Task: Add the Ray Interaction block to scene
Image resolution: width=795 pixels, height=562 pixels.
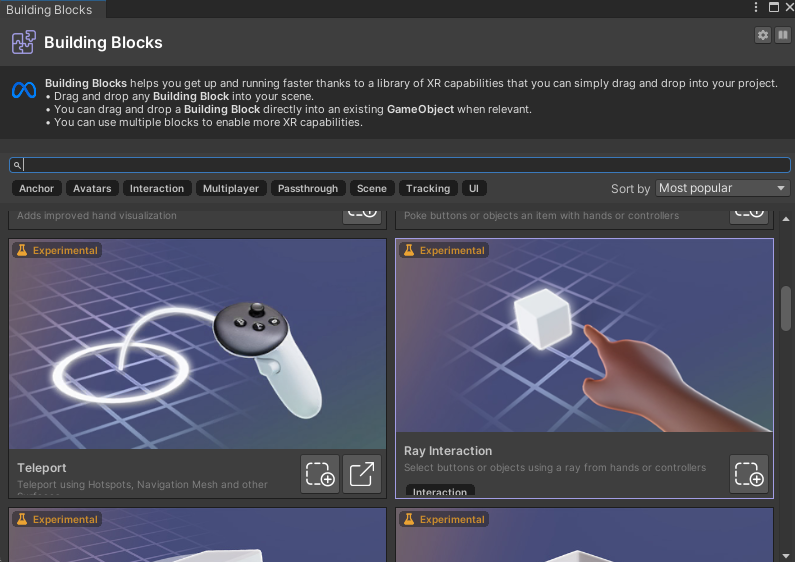Action: [x=749, y=474]
